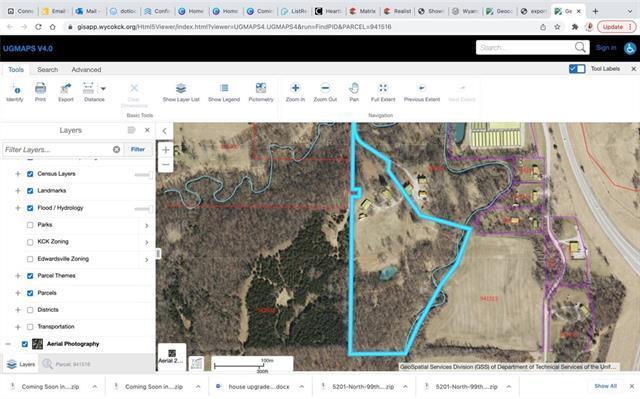Open the accessibility icon in header
Viewport: 640px width, 399px height.
630,48
